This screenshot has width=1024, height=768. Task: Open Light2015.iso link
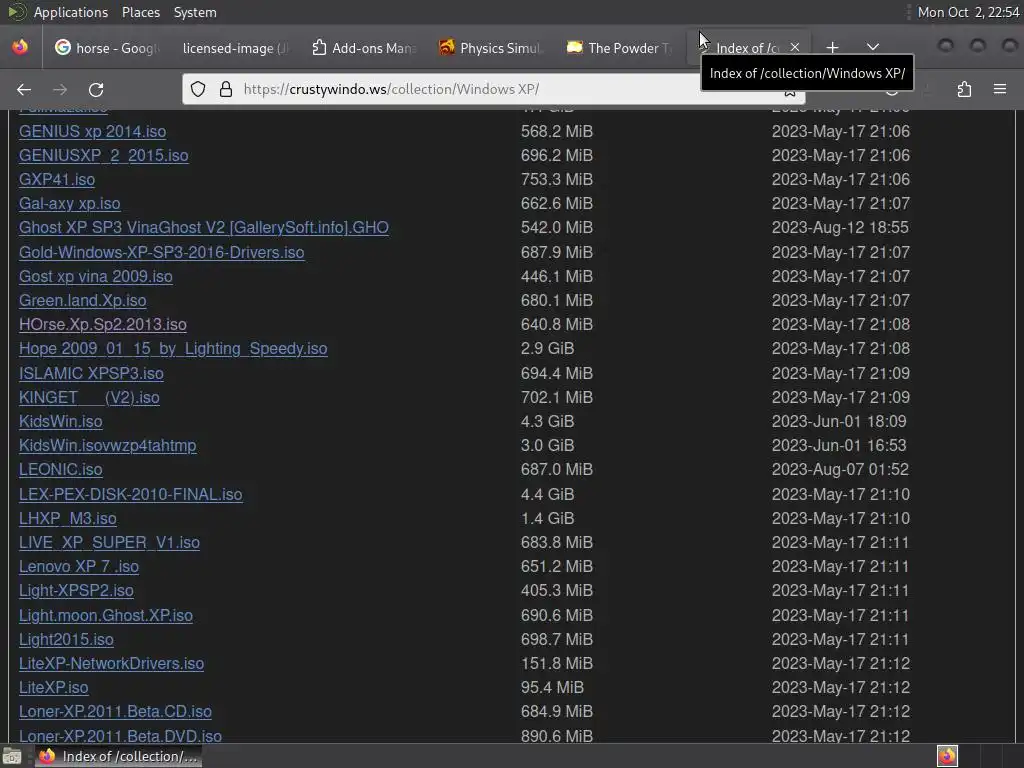(x=66, y=639)
